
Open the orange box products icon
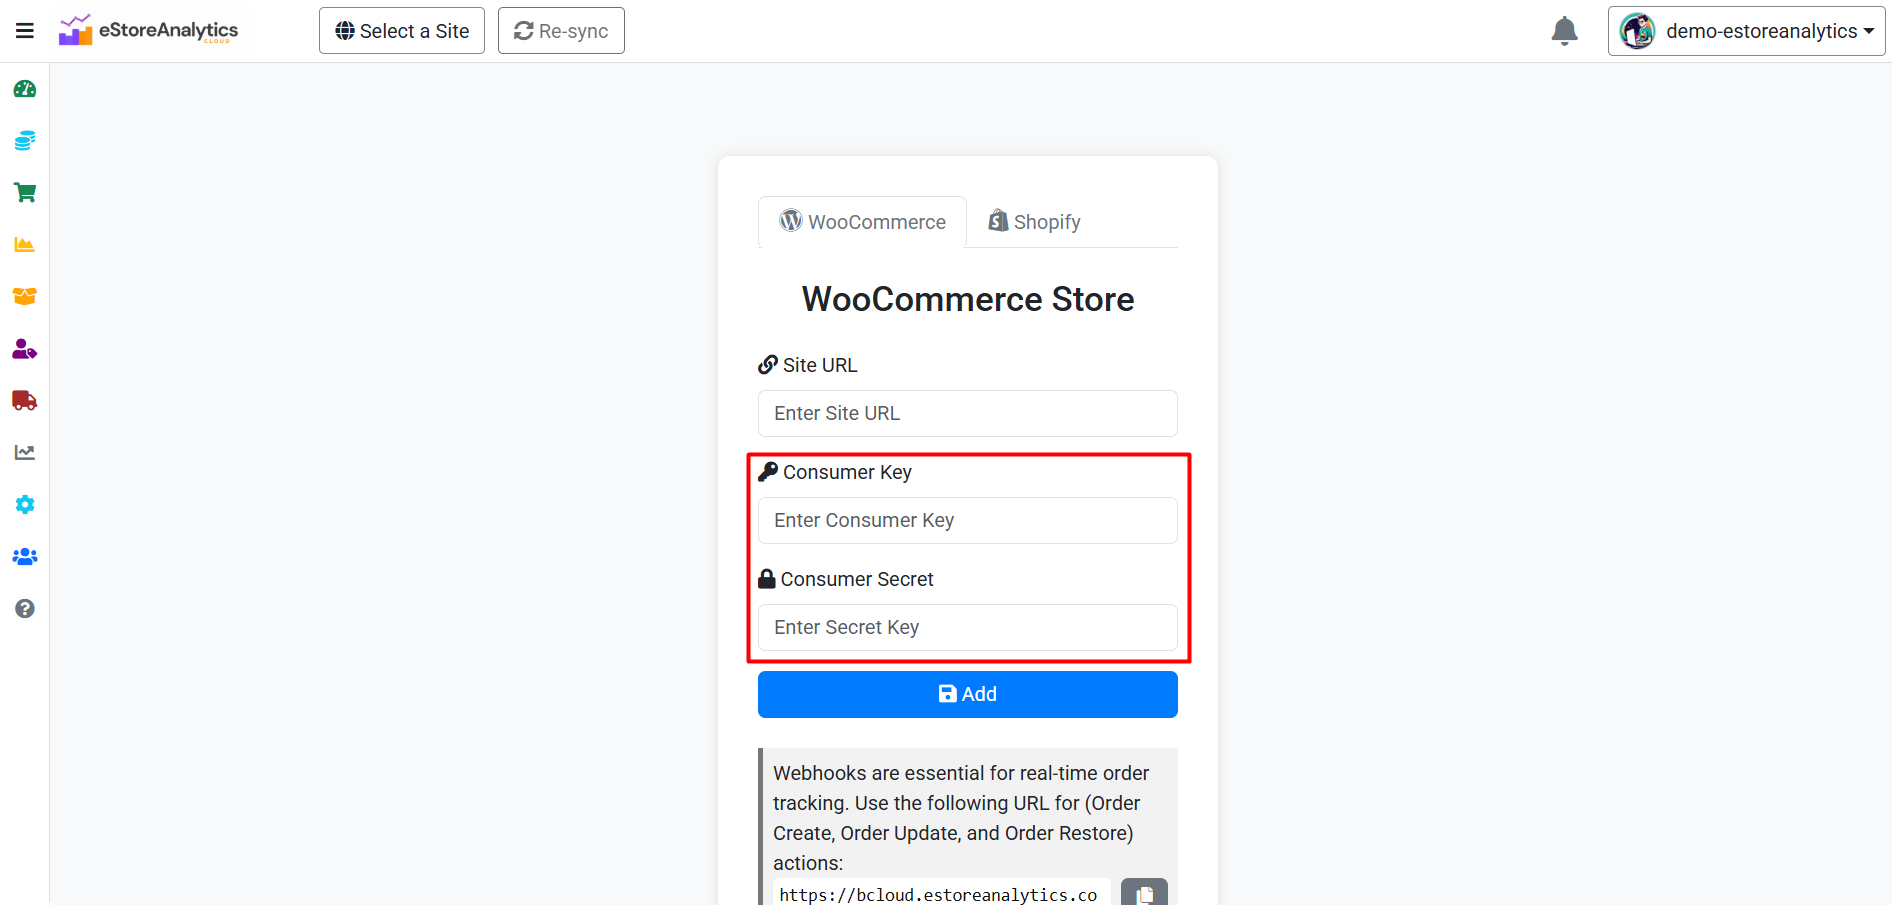(x=25, y=297)
